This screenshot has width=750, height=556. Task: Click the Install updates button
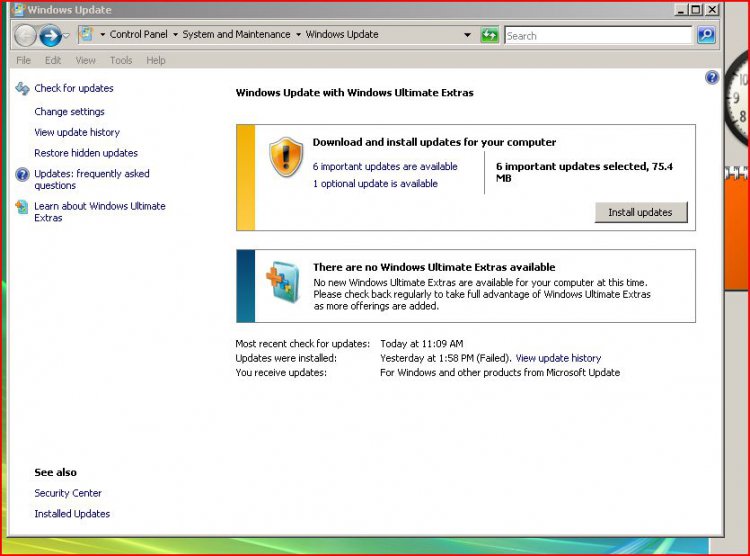coord(641,212)
